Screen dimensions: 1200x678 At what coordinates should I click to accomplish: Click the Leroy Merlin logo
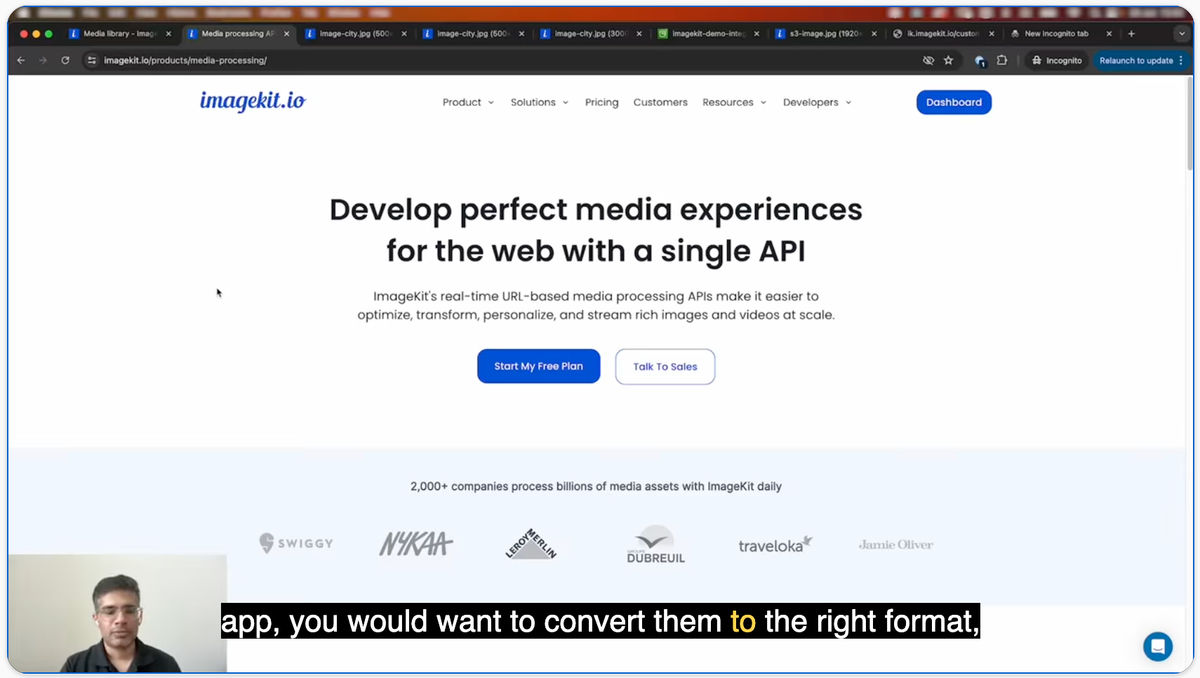coord(531,543)
